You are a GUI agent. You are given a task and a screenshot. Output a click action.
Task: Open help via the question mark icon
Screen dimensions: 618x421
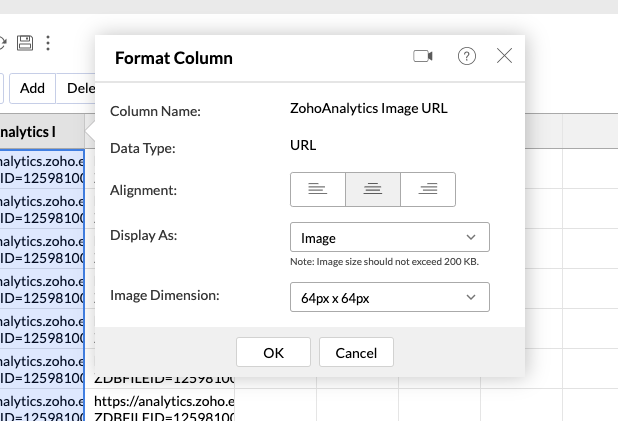coord(467,56)
